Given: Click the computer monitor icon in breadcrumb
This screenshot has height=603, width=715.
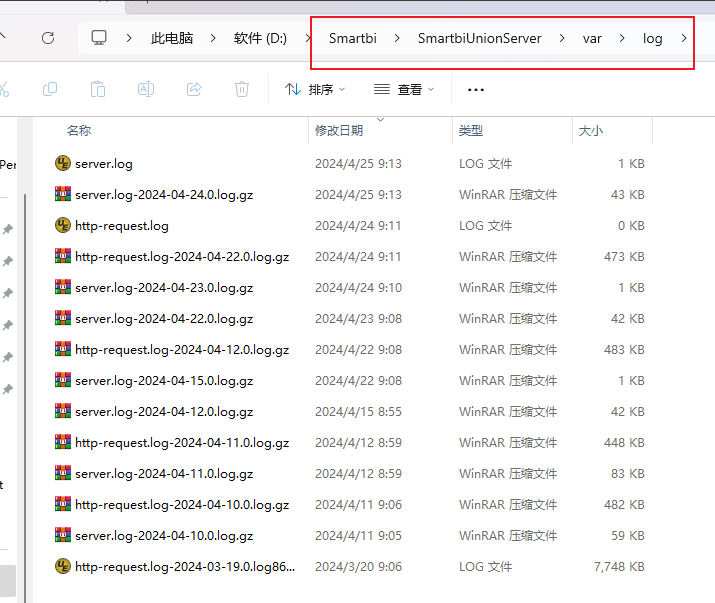Looking at the screenshot, I should coord(99,37).
